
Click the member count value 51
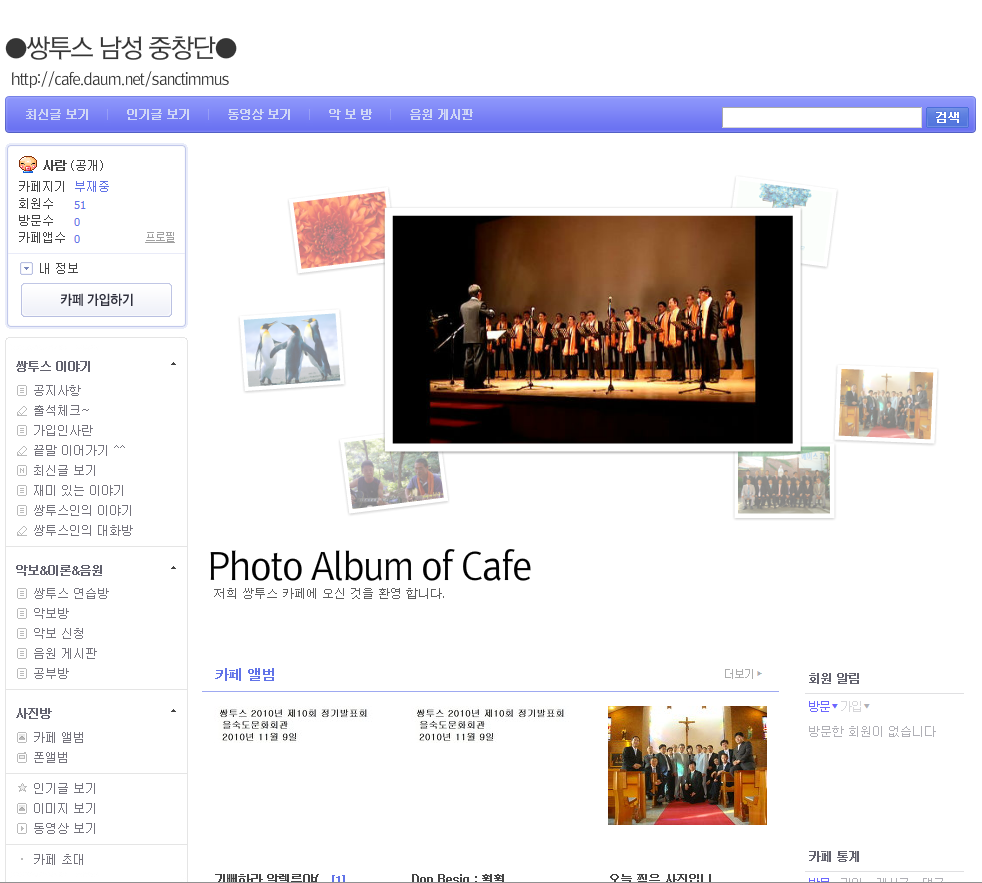(x=80, y=205)
